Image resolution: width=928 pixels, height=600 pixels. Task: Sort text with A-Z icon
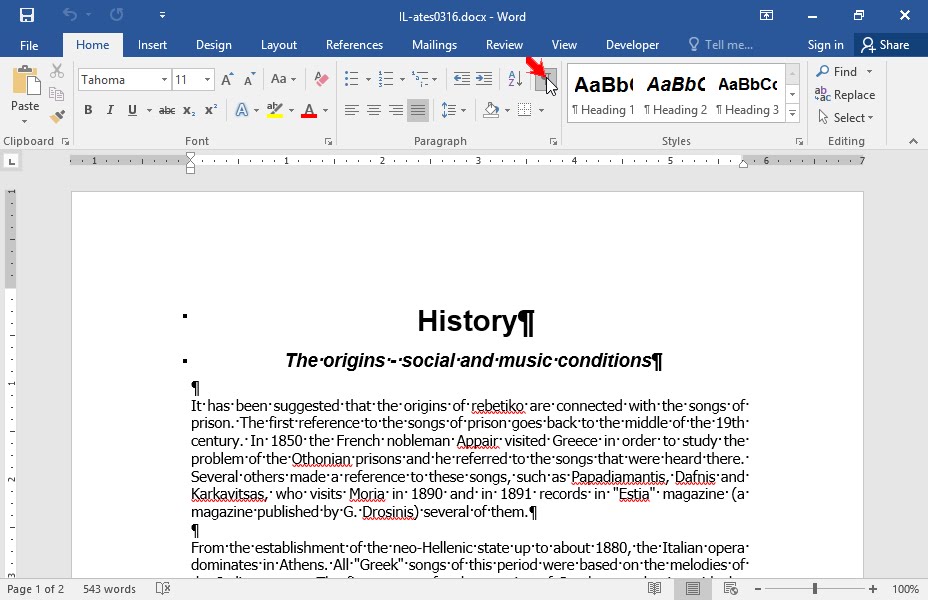[x=515, y=79]
